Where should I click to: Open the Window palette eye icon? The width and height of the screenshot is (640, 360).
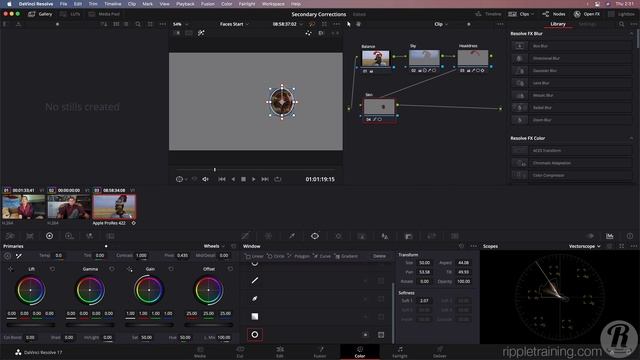coord(315,236)
